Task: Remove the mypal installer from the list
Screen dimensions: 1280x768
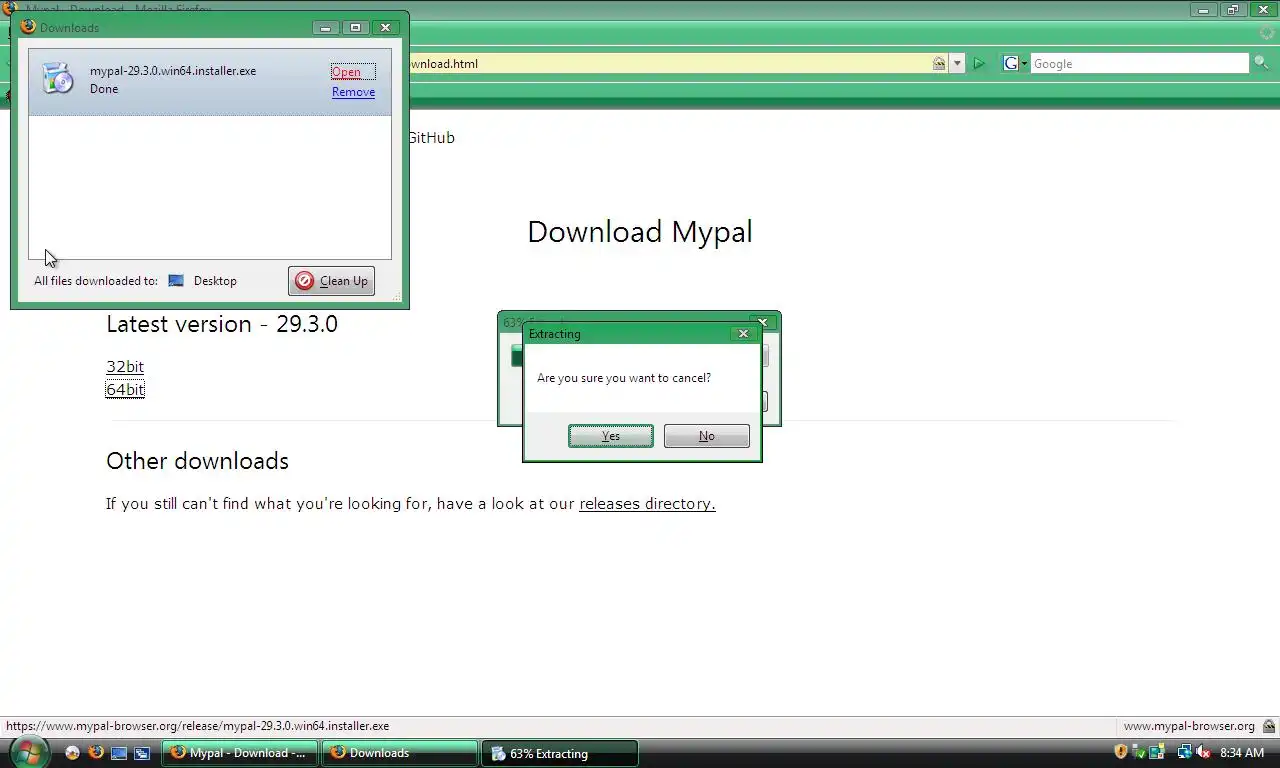Action: pyautogui.click(x=353, y=92)
